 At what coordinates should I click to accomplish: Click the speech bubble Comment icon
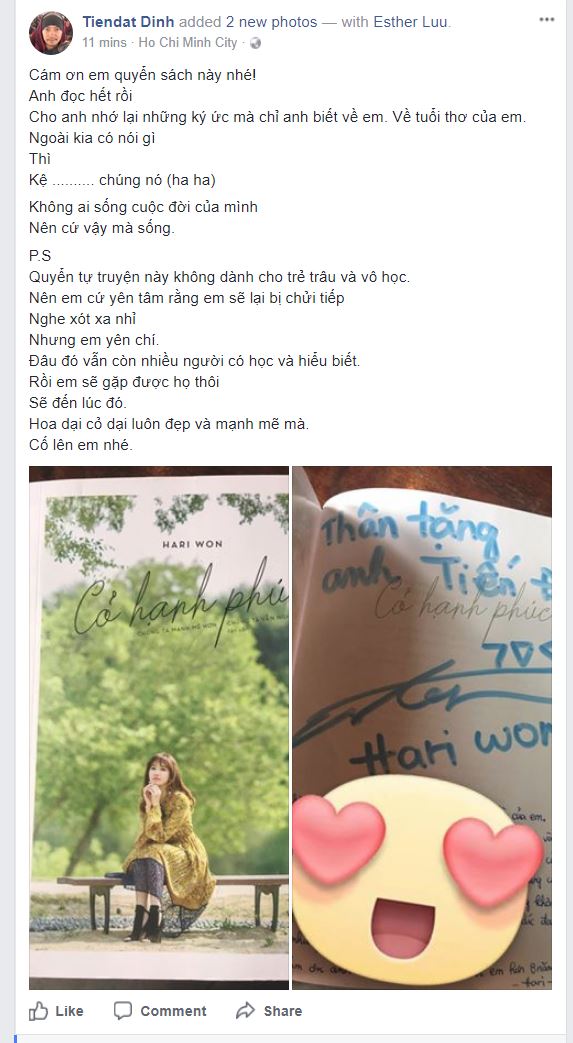(122, 1011)
